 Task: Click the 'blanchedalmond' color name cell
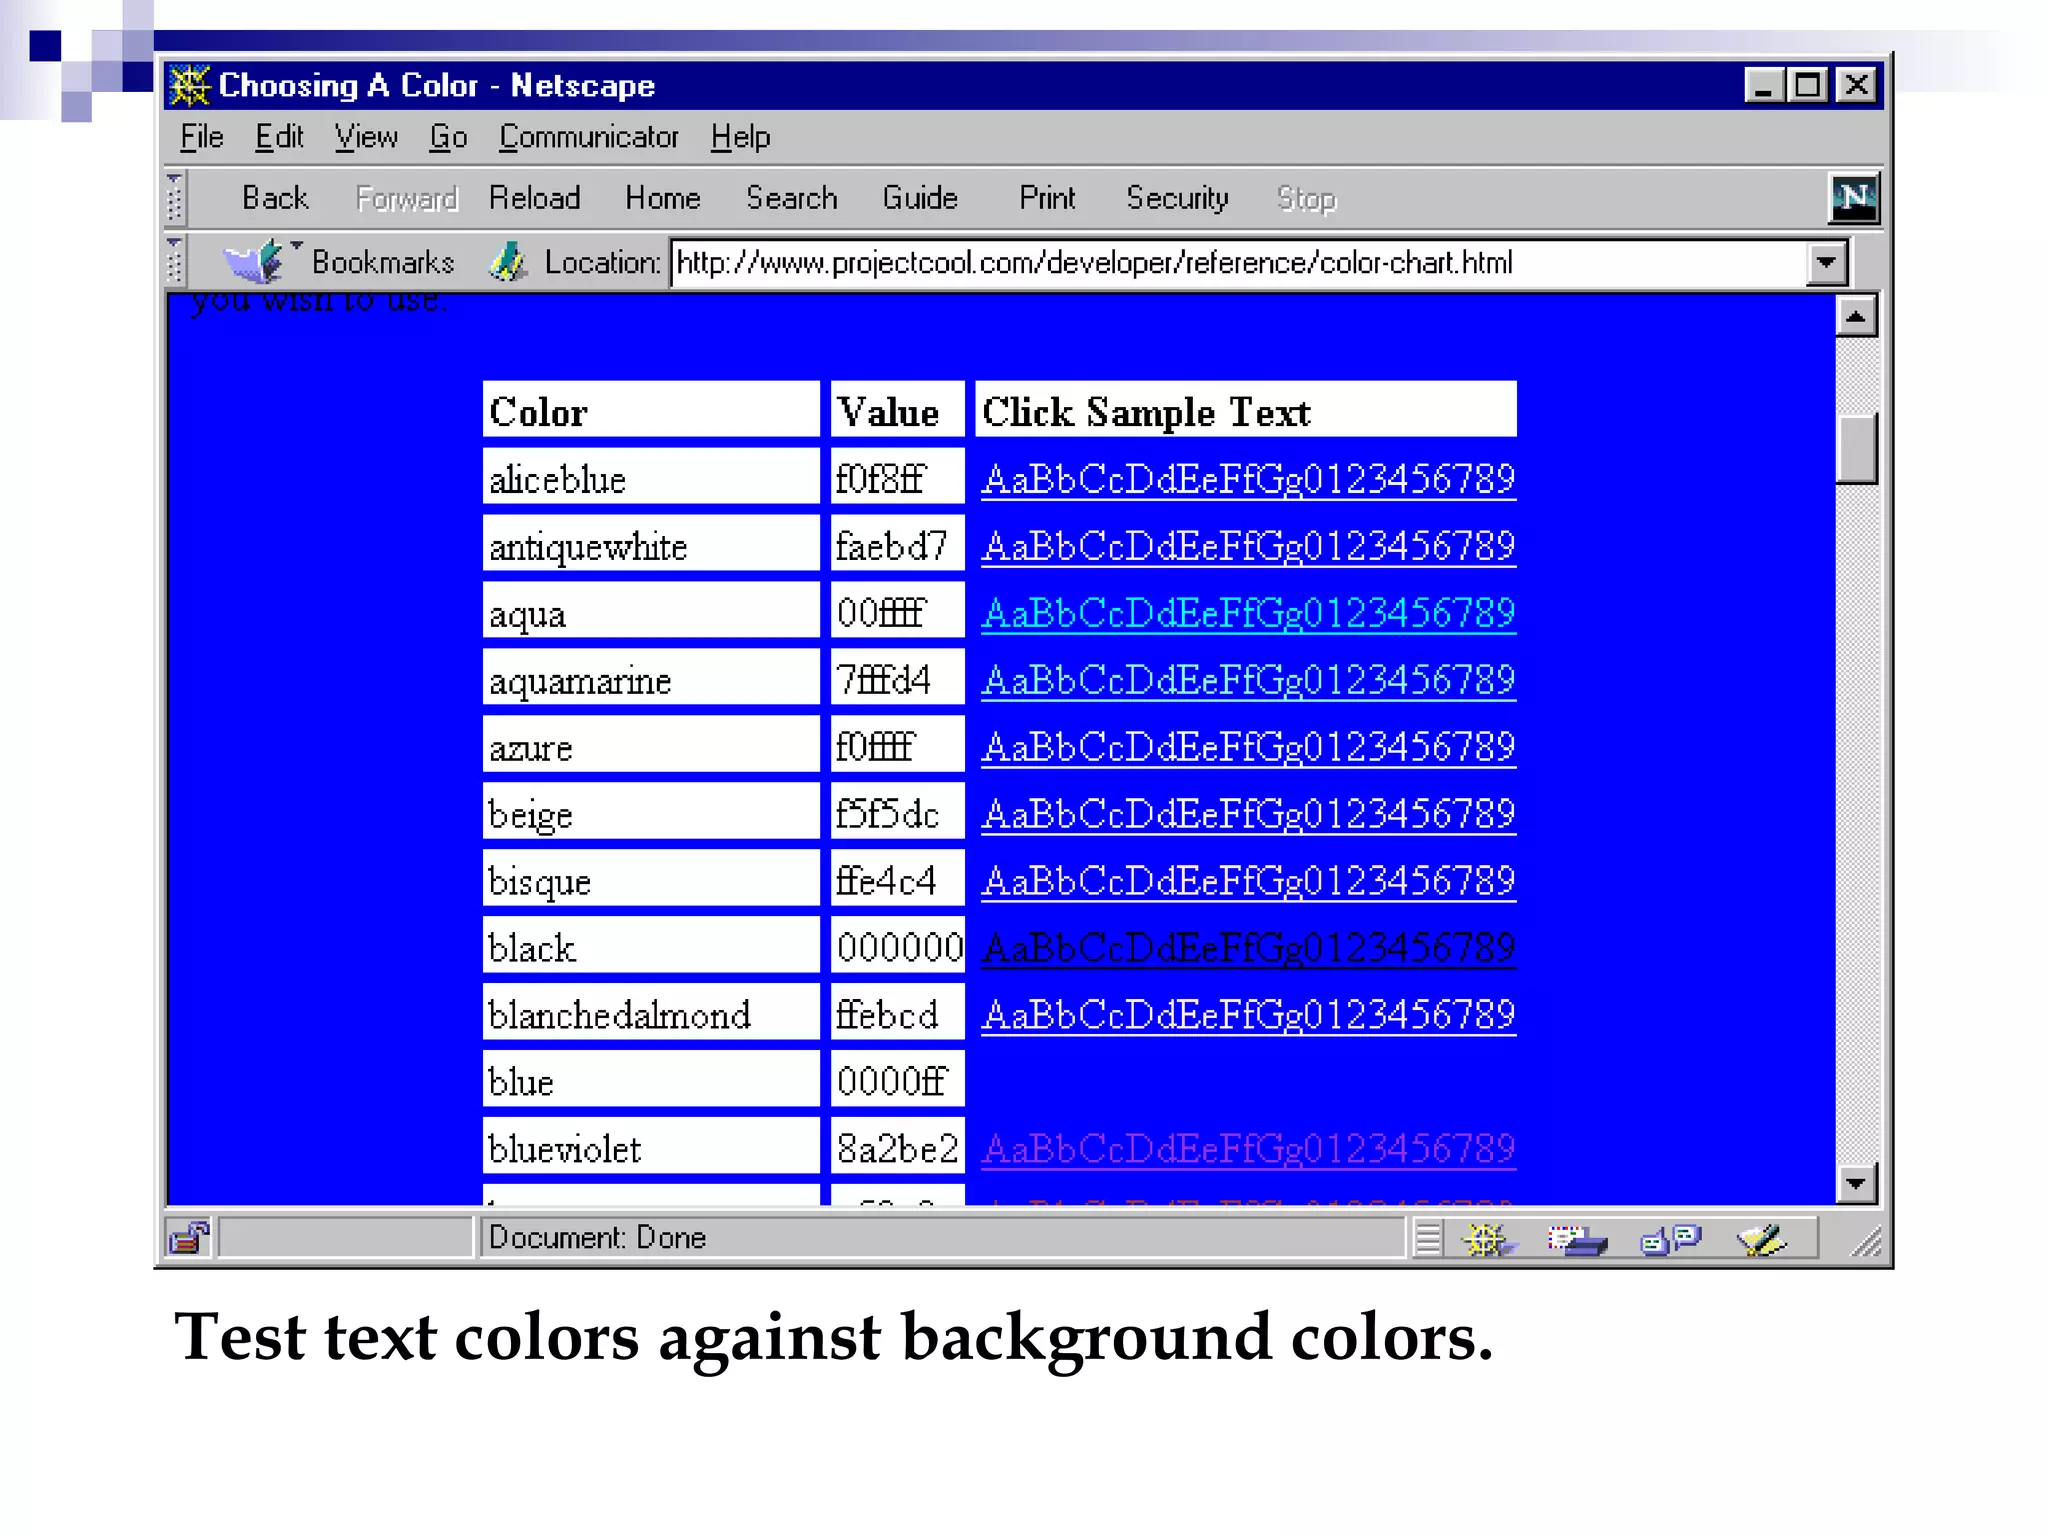pyautogui.click(x=651, y=1012)
